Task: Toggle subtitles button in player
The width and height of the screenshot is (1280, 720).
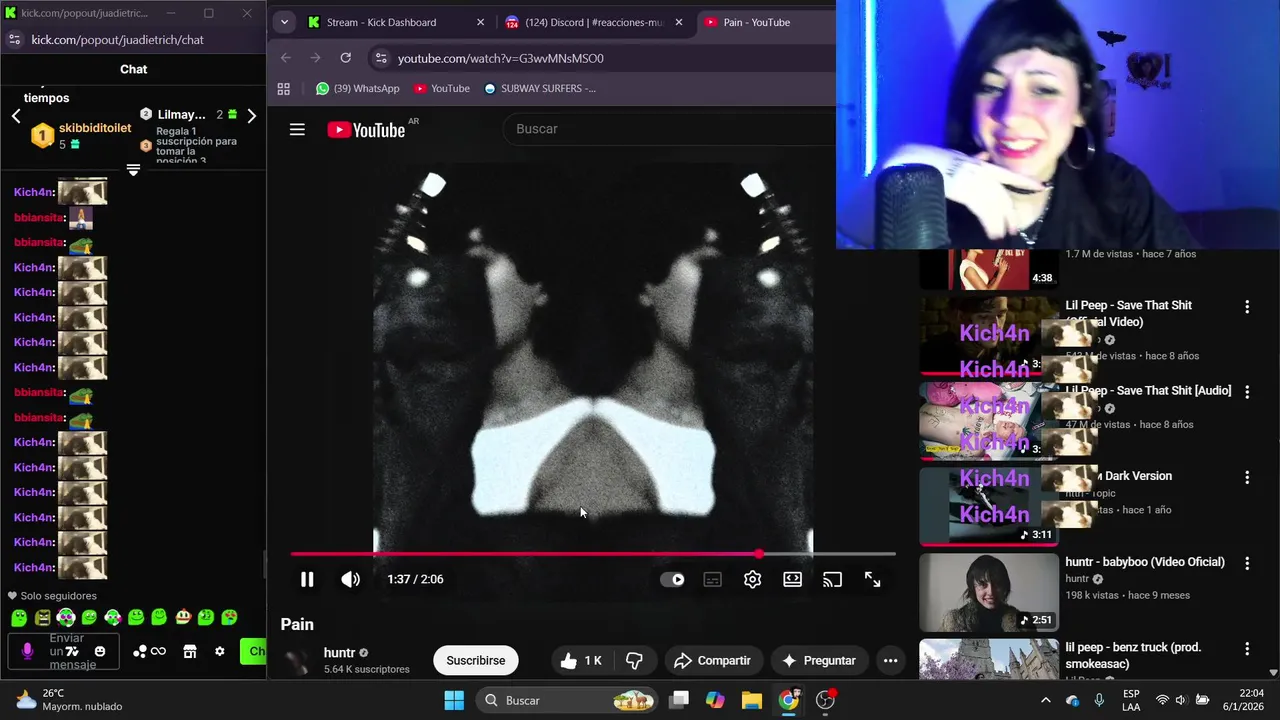Action: click(712, 579)
